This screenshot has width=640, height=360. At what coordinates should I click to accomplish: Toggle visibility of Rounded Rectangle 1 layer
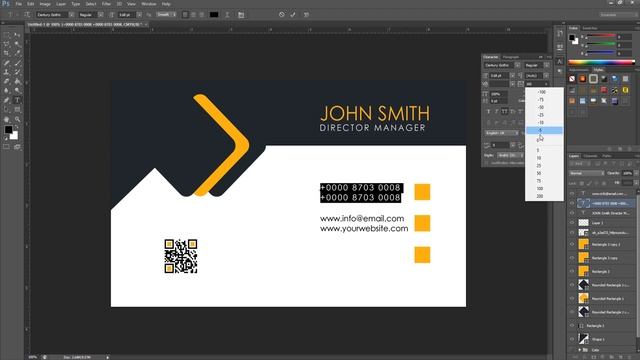(572, 298)
